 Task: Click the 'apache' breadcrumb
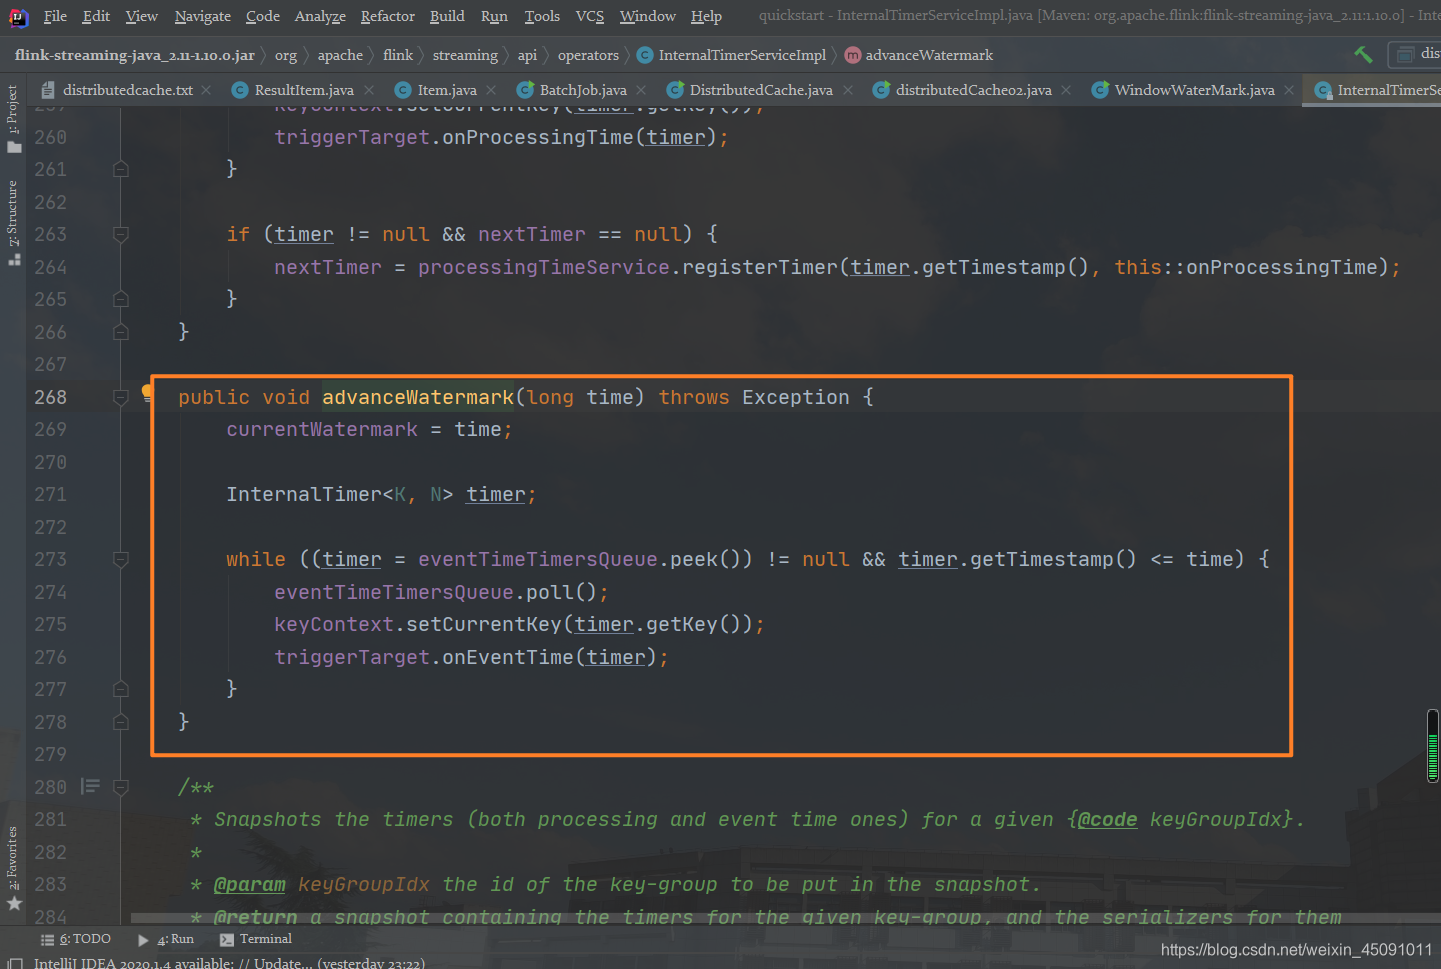(x=340, y=55)
